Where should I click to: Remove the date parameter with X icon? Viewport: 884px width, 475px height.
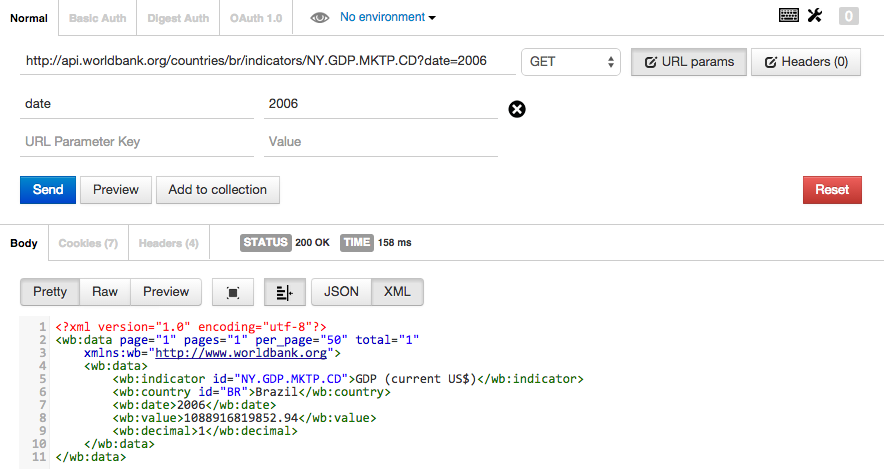coord(517,109)
